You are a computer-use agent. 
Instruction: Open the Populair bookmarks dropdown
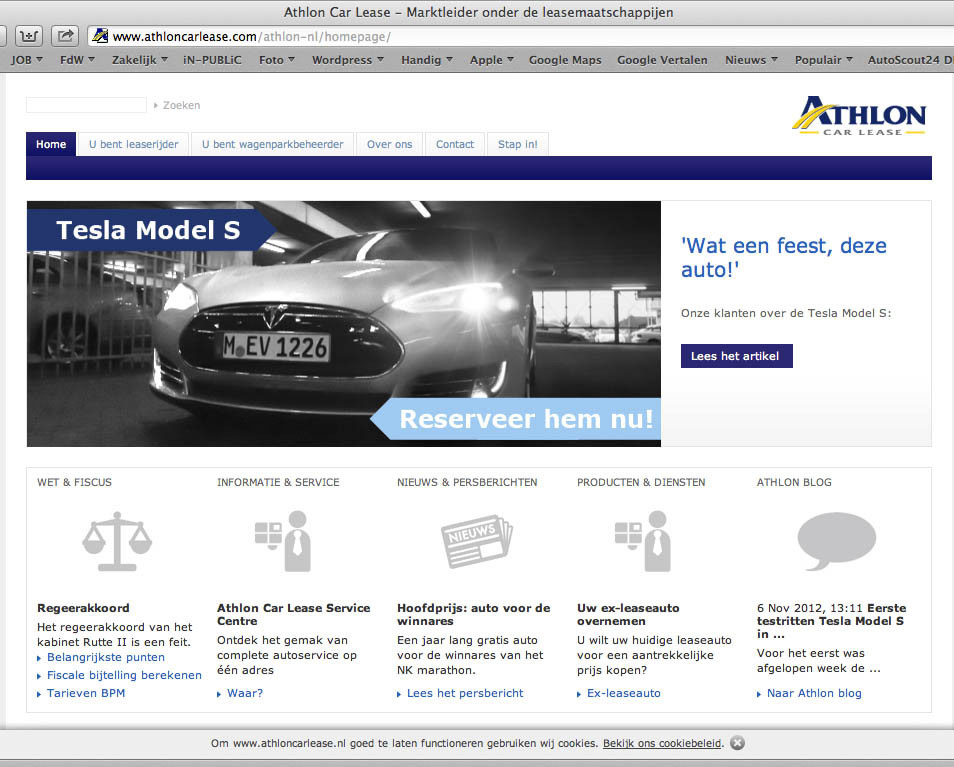click(824, 60)
